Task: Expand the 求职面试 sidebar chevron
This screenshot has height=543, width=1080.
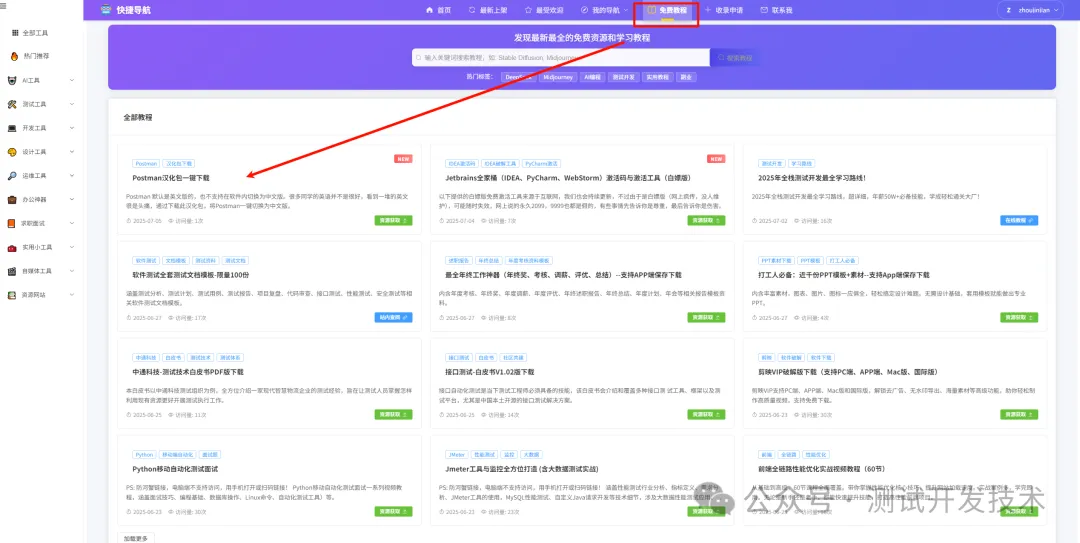Action: pyautogui.click(x=72, y=223)
